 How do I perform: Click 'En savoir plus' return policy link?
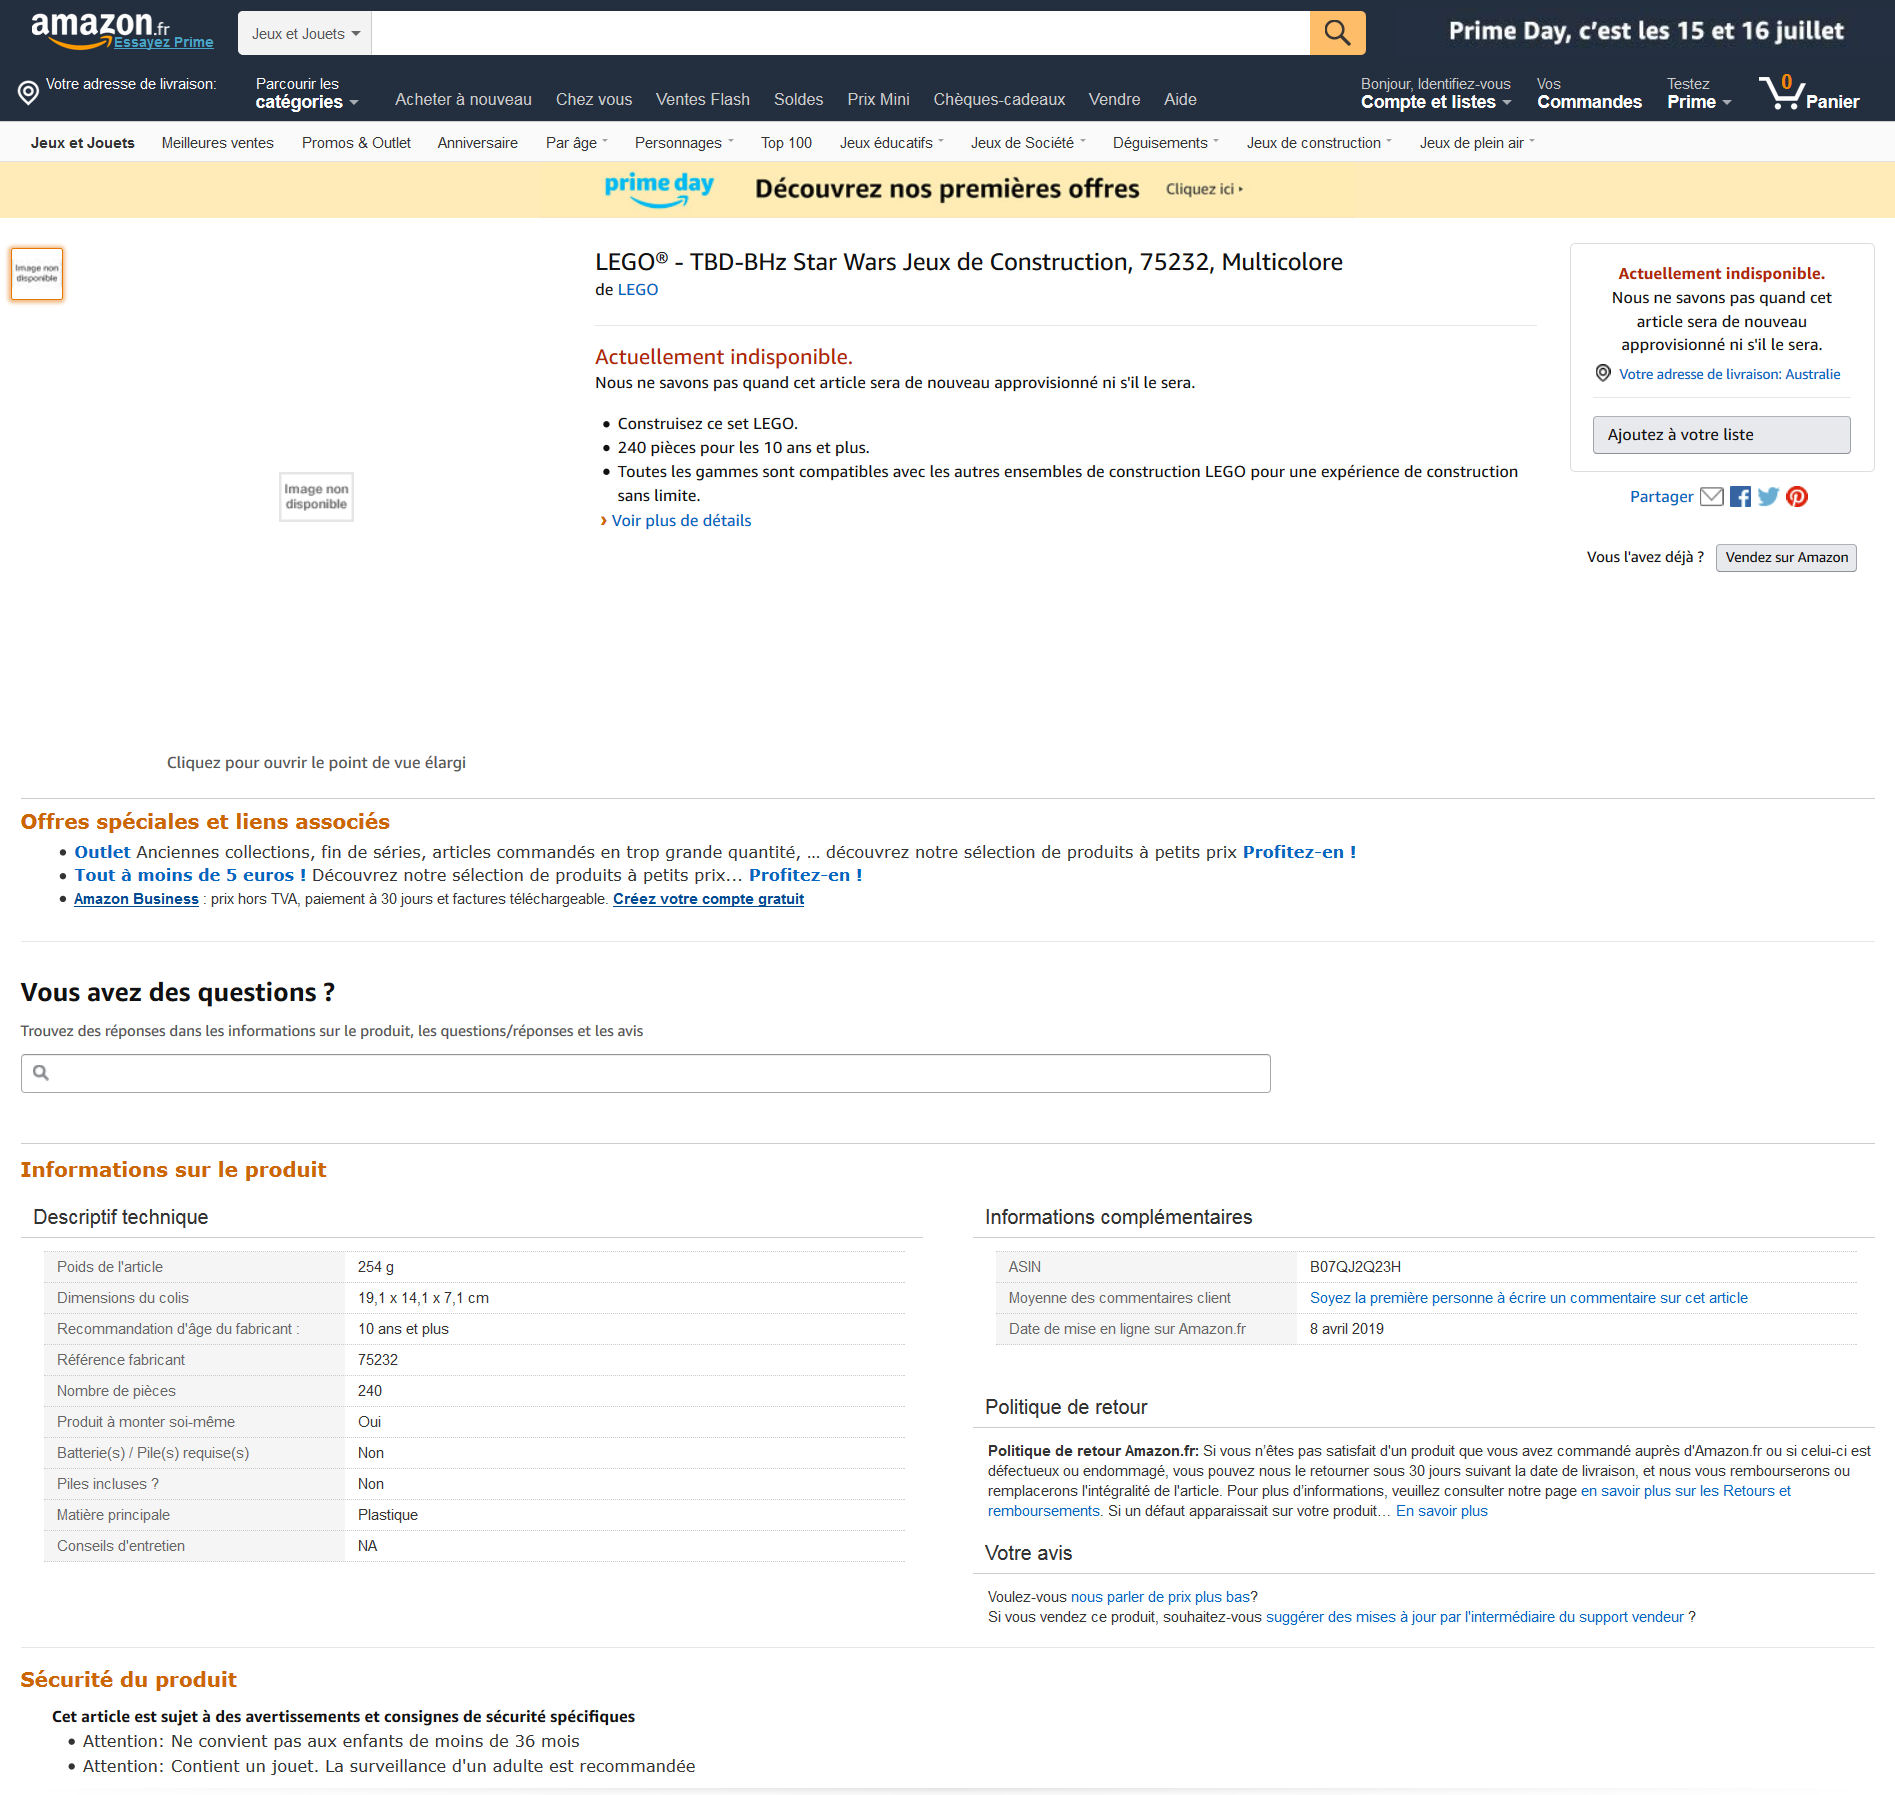pyautogui.click(x=1442, y=1511)
